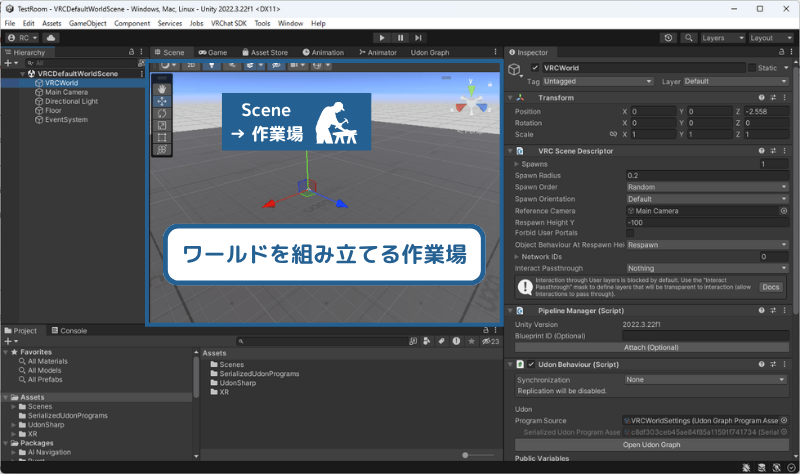
Task: Open Spawn Orientation dropdown
Action: click(708, 199)
